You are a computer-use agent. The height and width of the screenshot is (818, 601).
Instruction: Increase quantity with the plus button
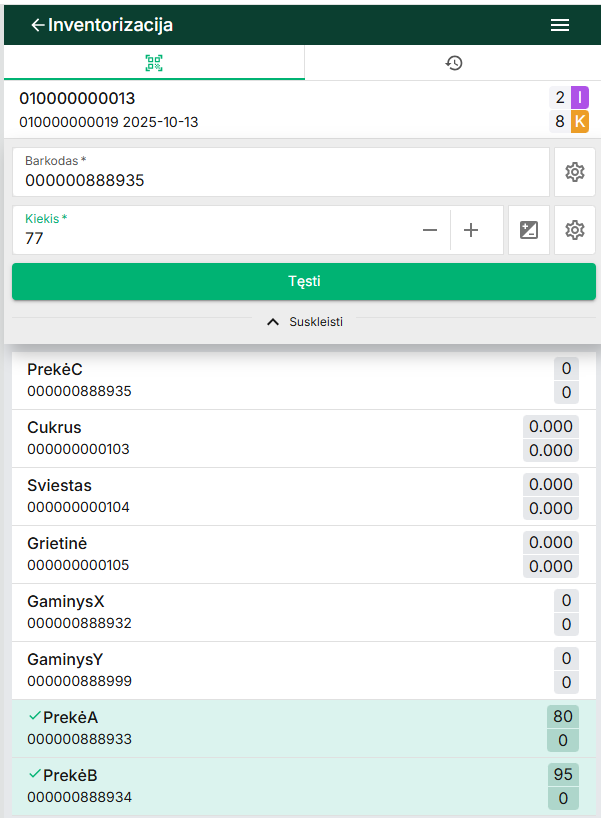pos(471,230)
